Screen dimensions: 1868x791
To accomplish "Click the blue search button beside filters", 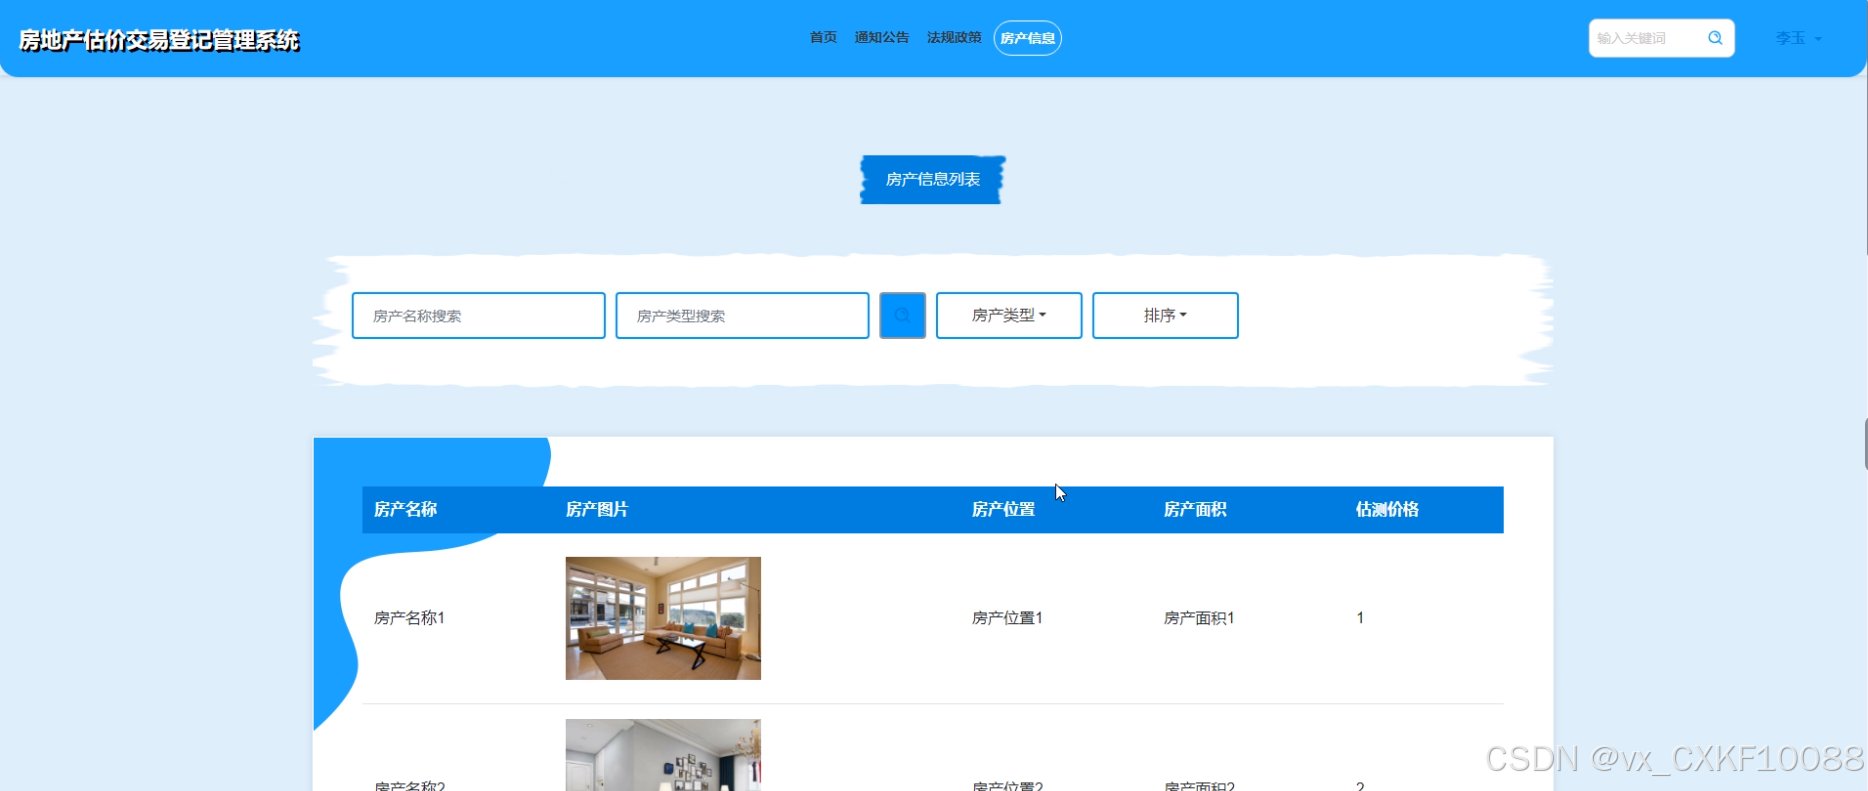I will coord(902,315).
